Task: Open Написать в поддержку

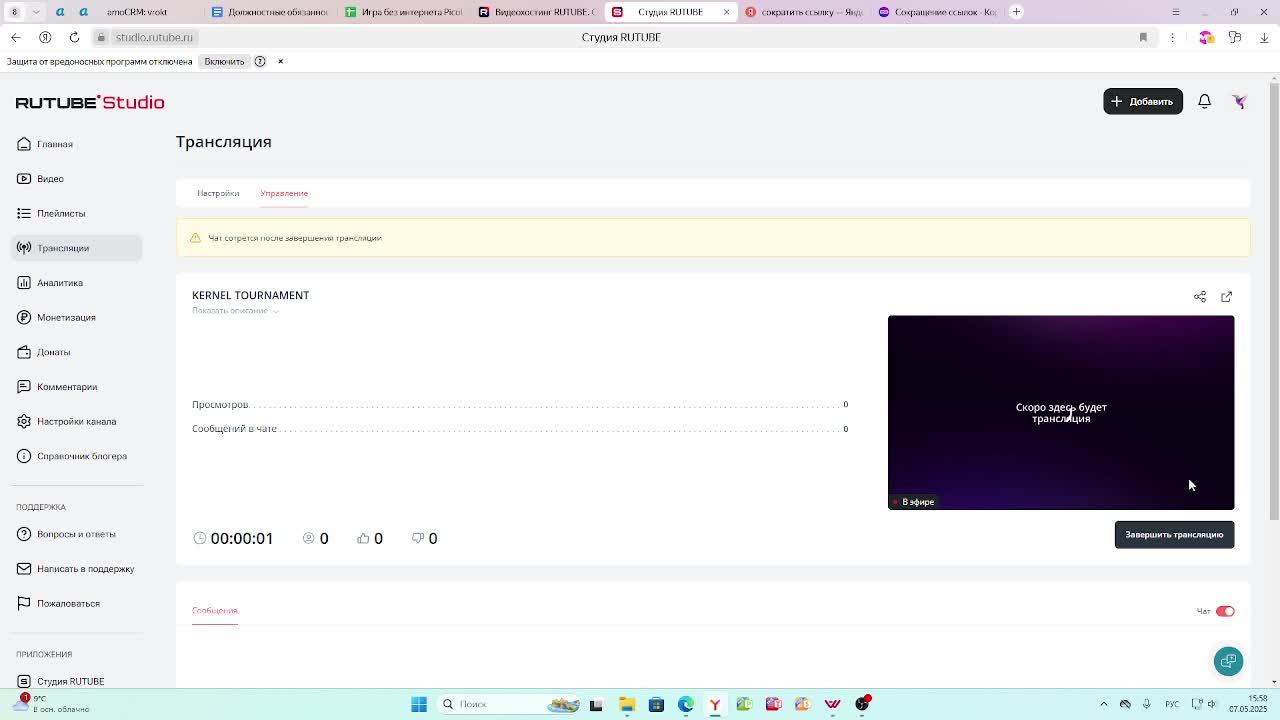Action: [85, 569]
